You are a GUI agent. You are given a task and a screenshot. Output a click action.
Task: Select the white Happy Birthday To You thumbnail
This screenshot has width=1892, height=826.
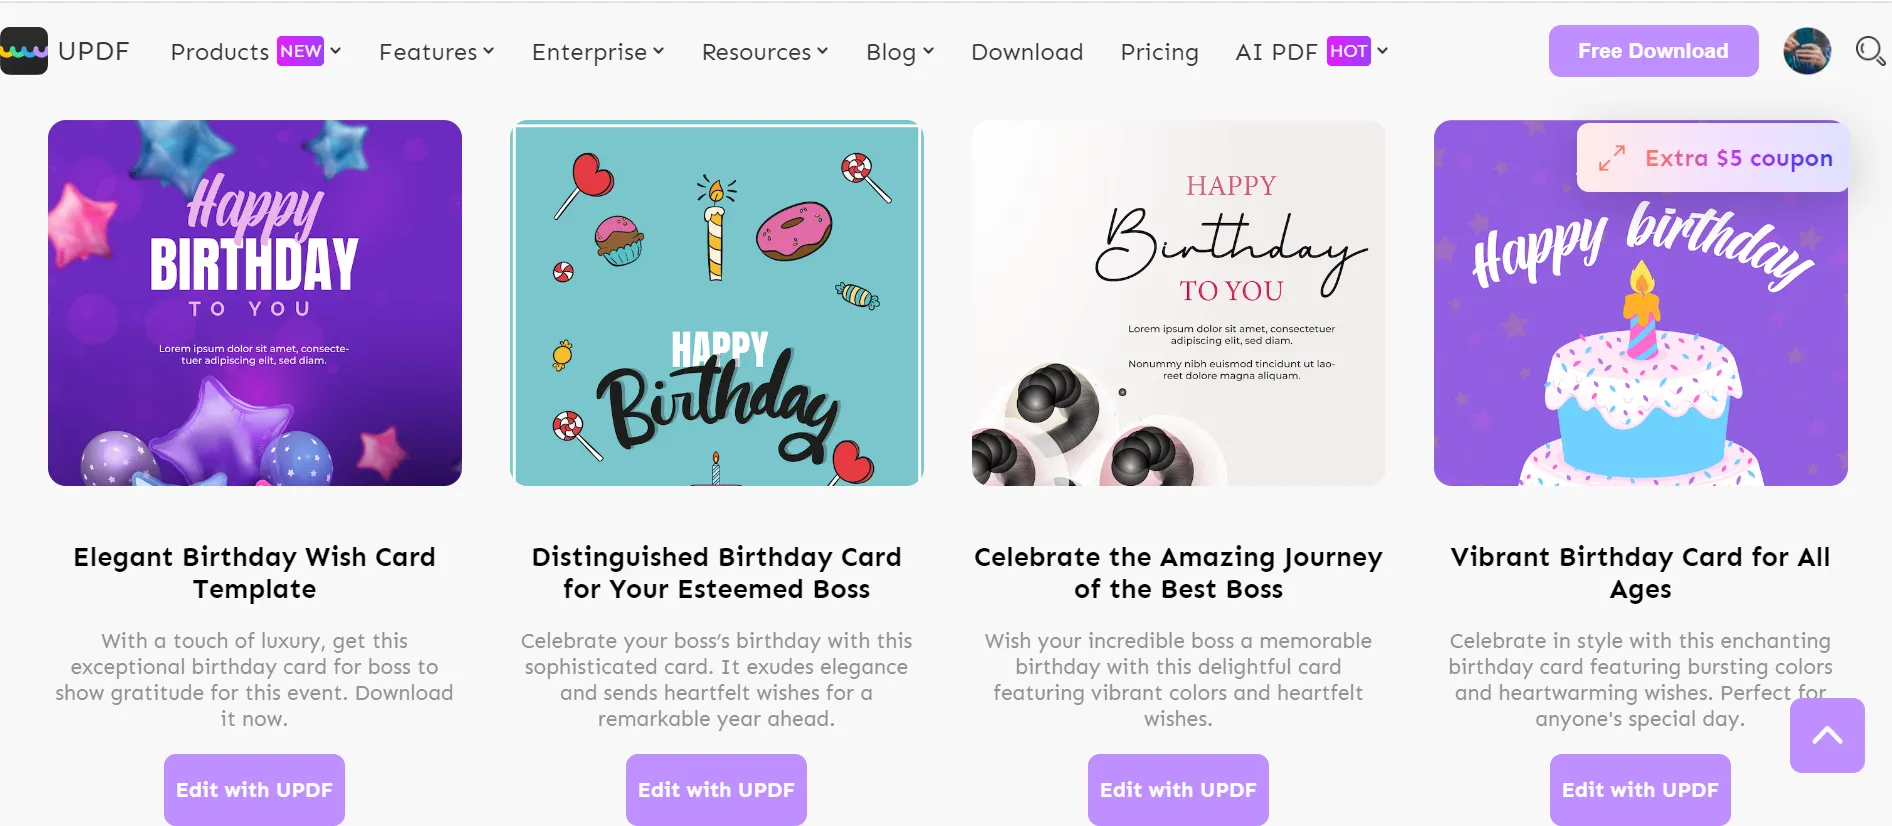[1178, 303]
